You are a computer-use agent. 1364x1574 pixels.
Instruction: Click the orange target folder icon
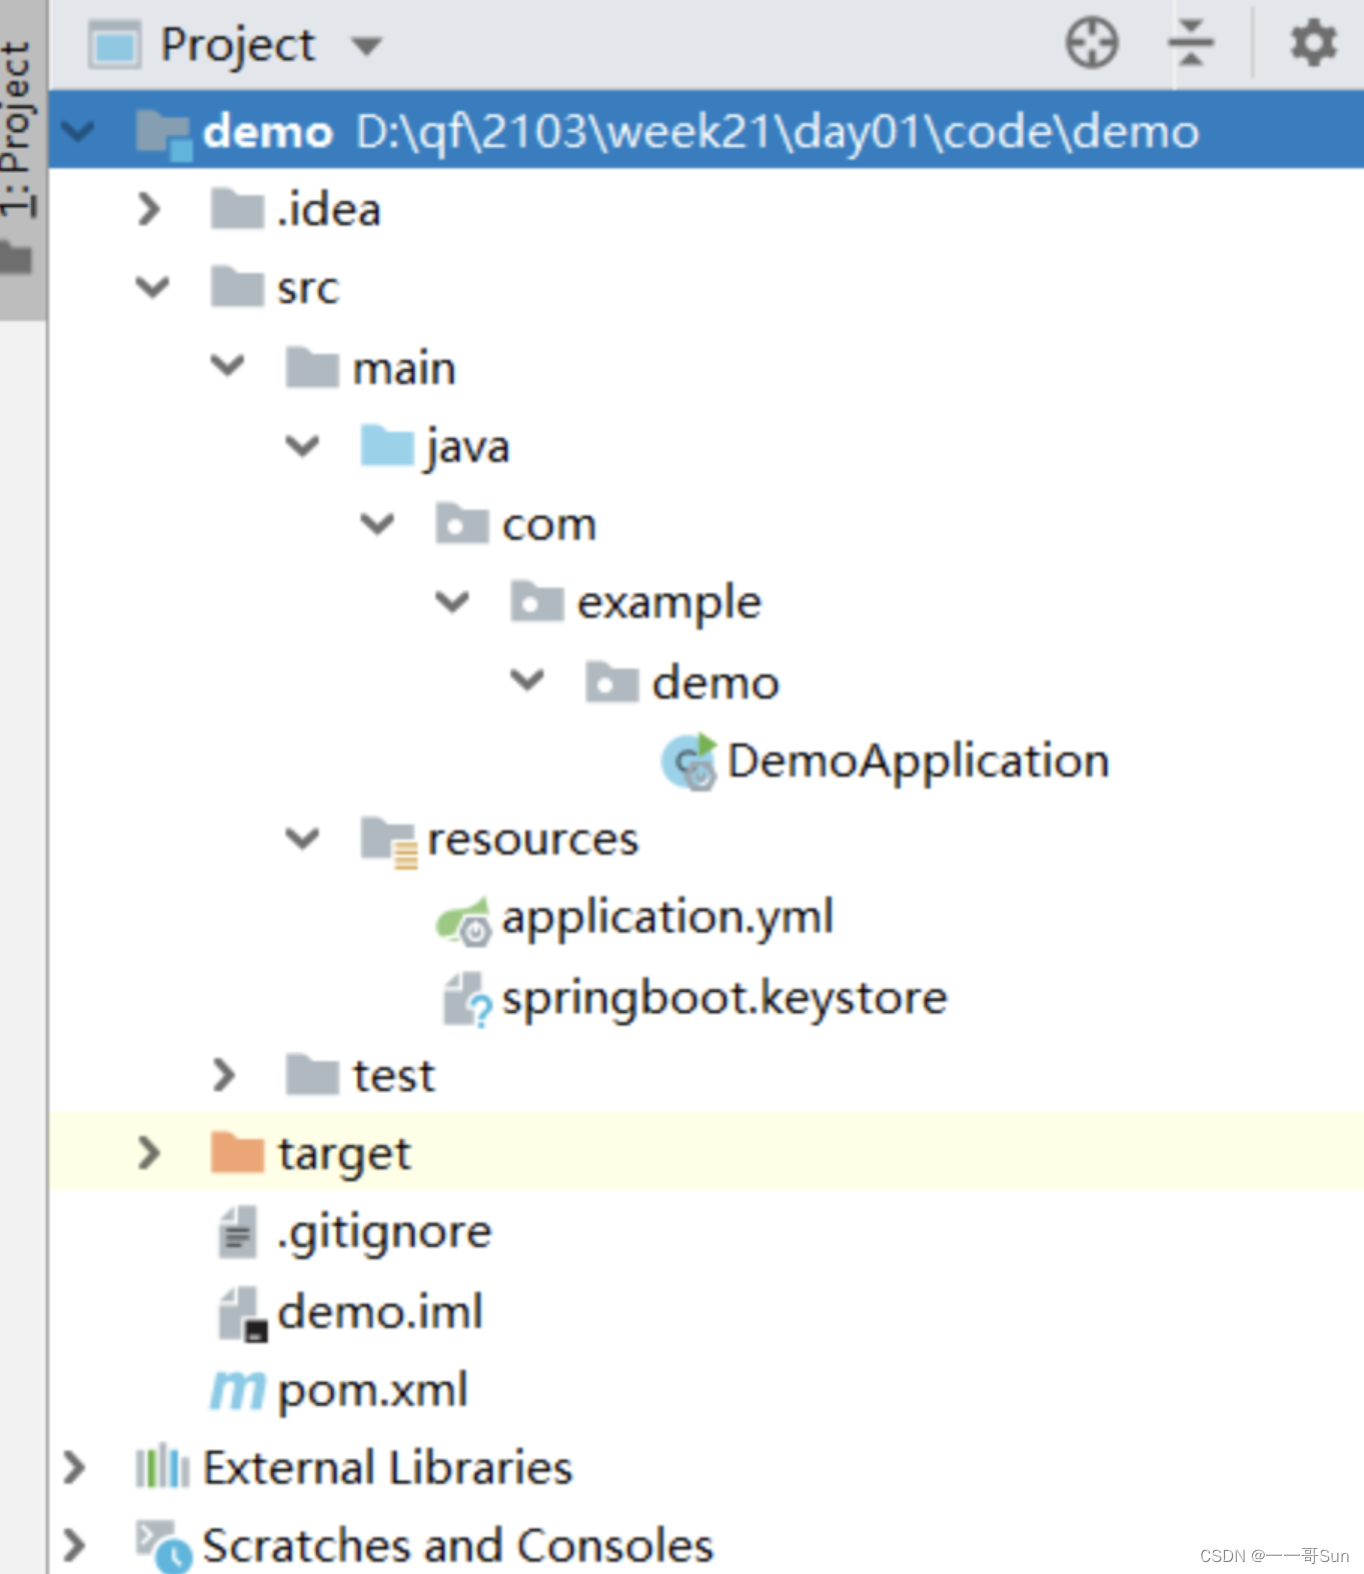pyautogui.click(x=237, y=1153)
